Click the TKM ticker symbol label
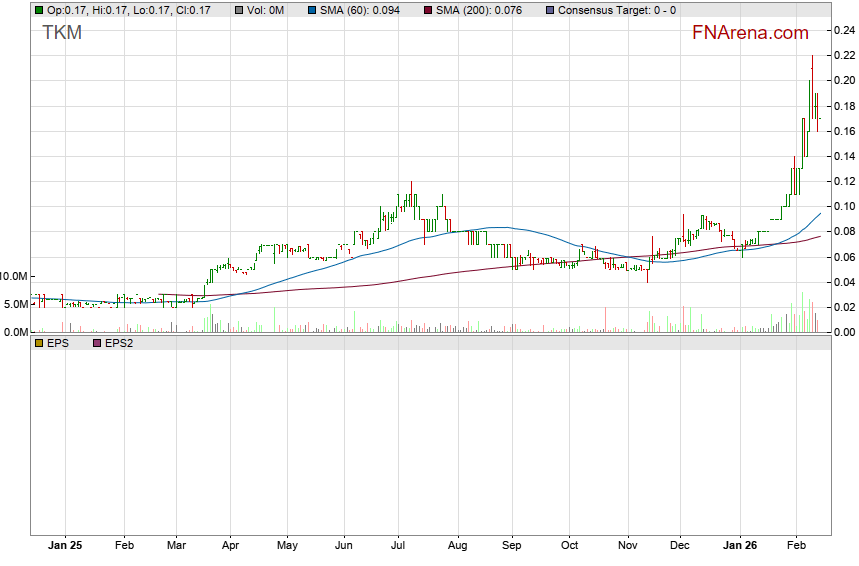Image resolution: width=859 pixels, height=566 pixels. (x=62, y=33)
